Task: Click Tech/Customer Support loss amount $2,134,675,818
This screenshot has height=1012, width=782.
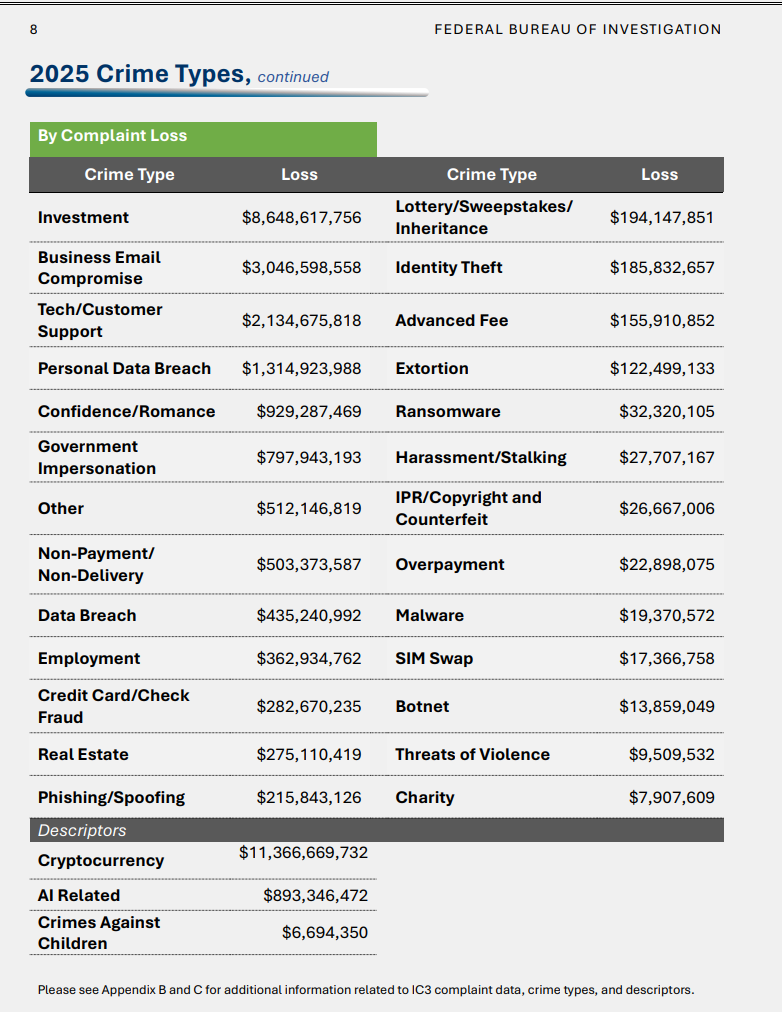Action: click(x=301, y=321)
